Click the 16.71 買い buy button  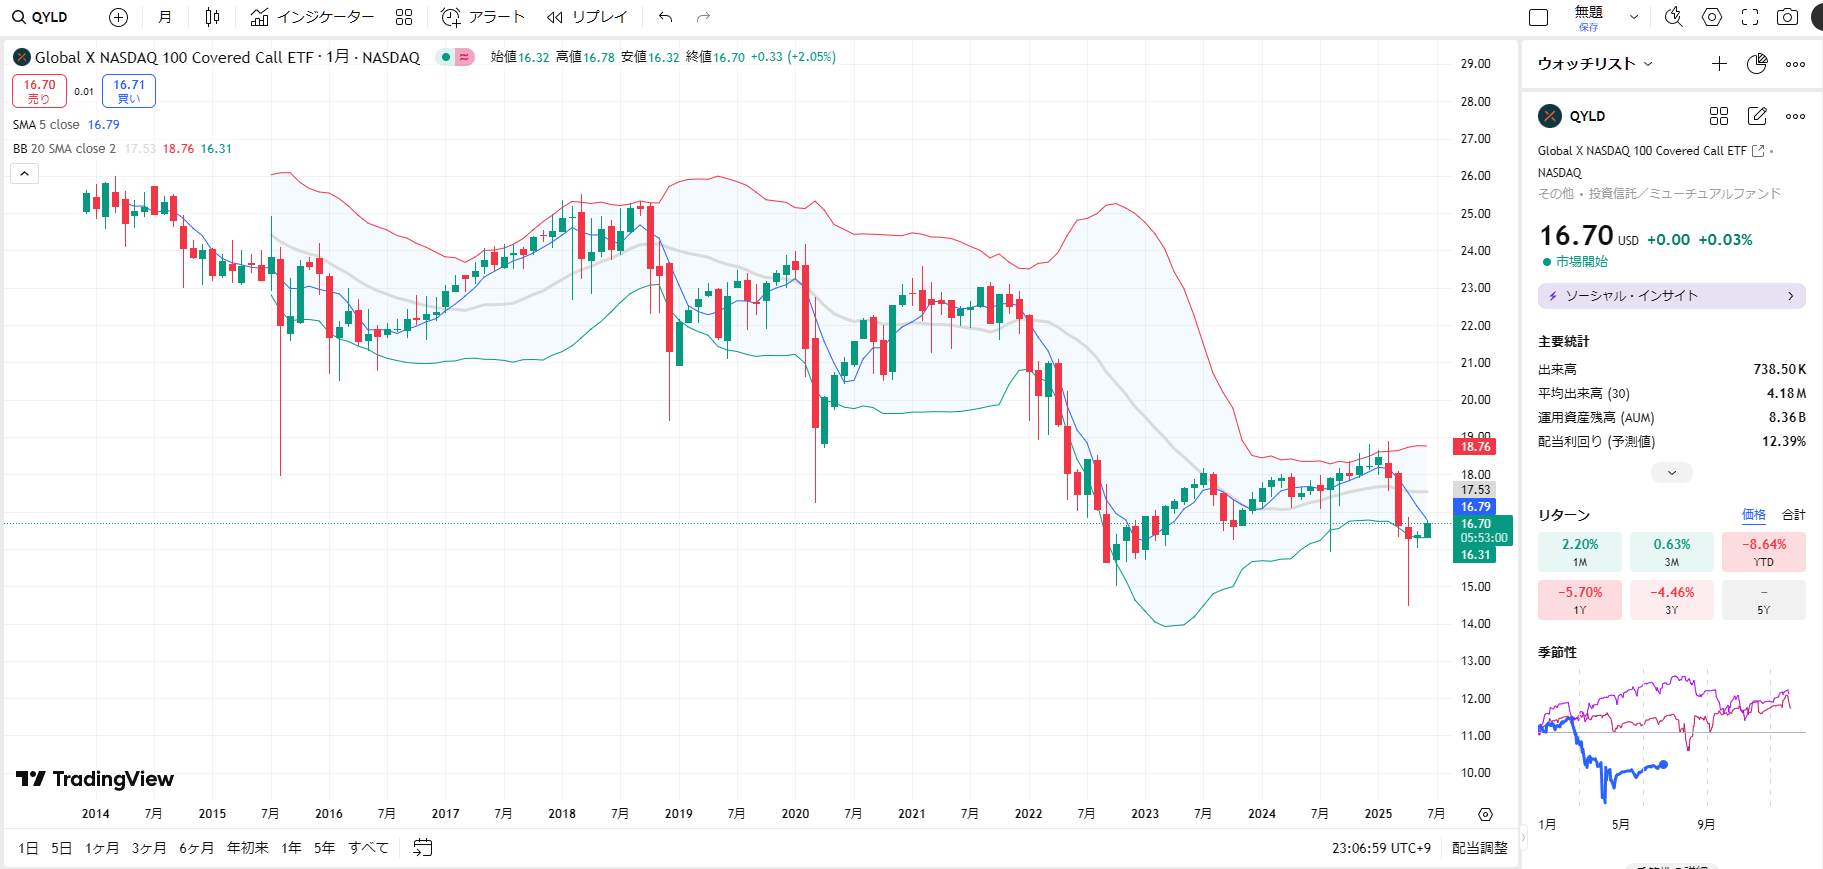click(129, 91)
